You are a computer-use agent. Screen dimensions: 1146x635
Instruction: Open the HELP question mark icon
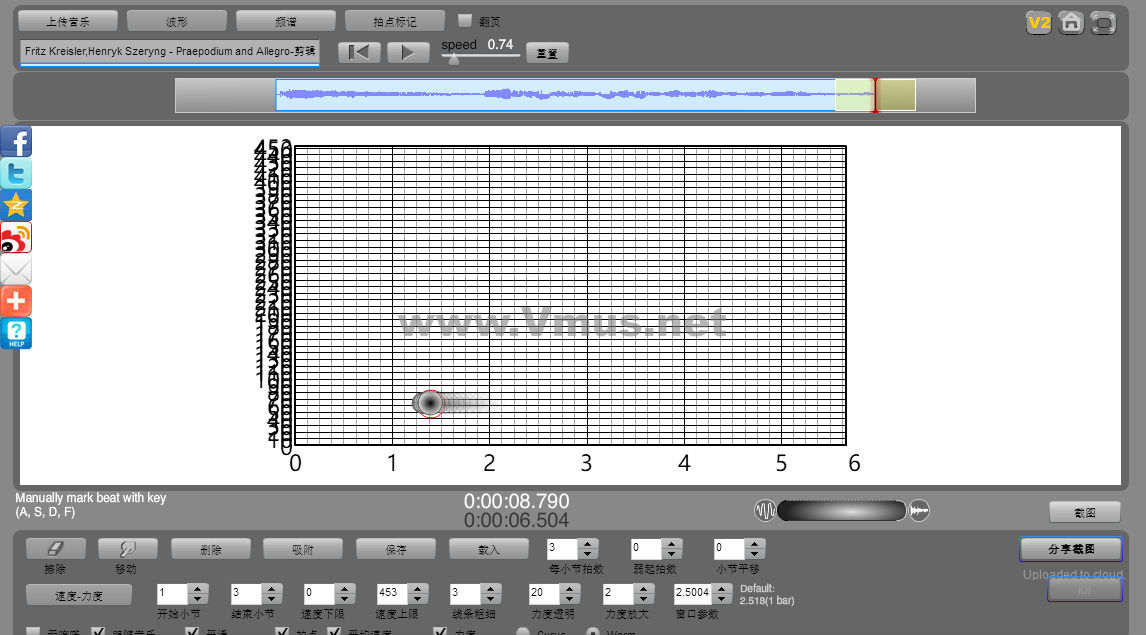point(16,333)
